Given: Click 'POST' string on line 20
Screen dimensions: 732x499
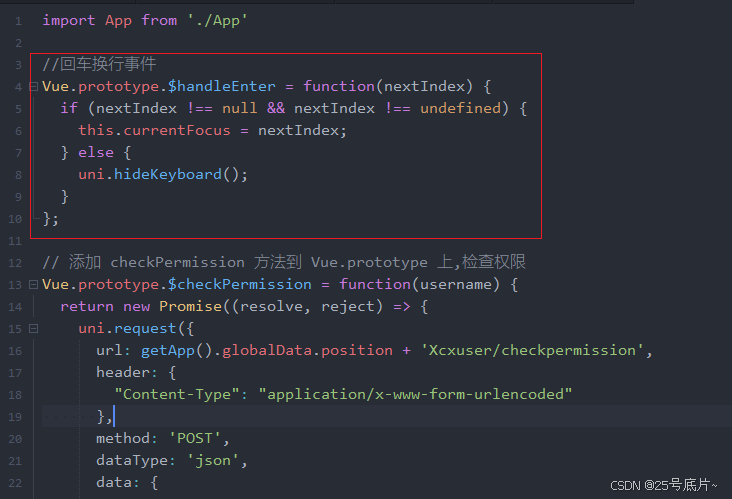Looking at the screenshot, I should tap(195, 439).
